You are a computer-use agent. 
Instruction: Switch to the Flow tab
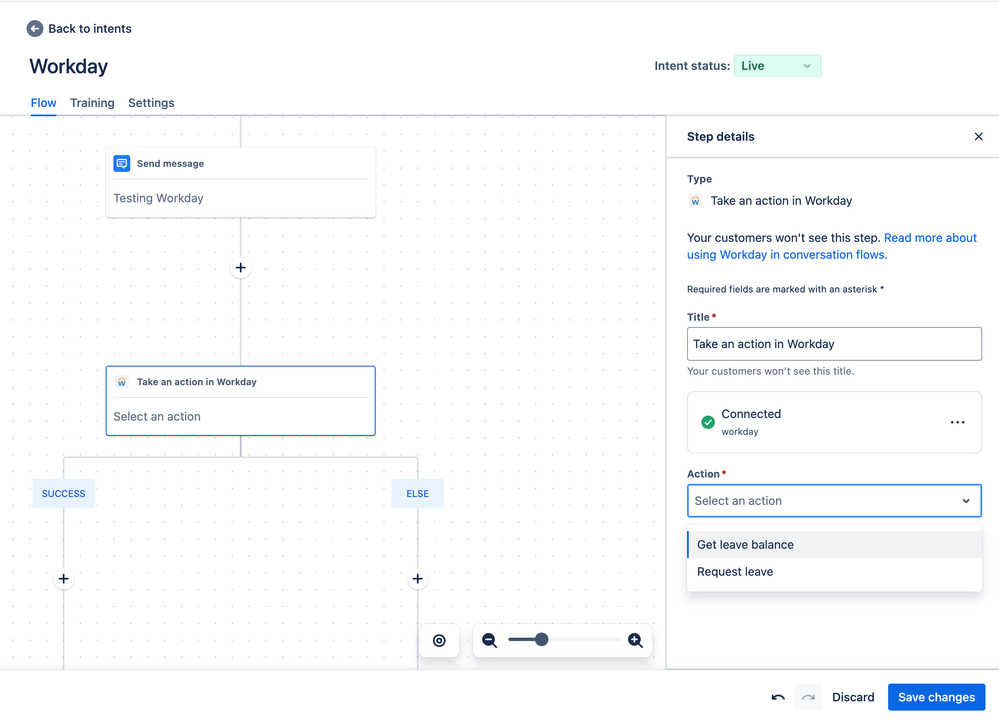coord(43,103)
